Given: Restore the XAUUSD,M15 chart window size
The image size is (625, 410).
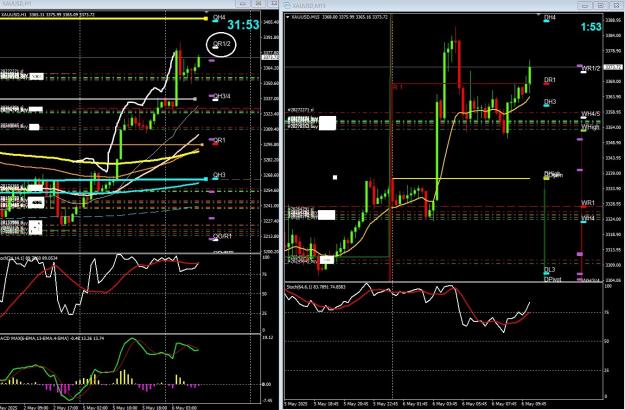Looking at the screenshot, I should [x=601, y=5].
